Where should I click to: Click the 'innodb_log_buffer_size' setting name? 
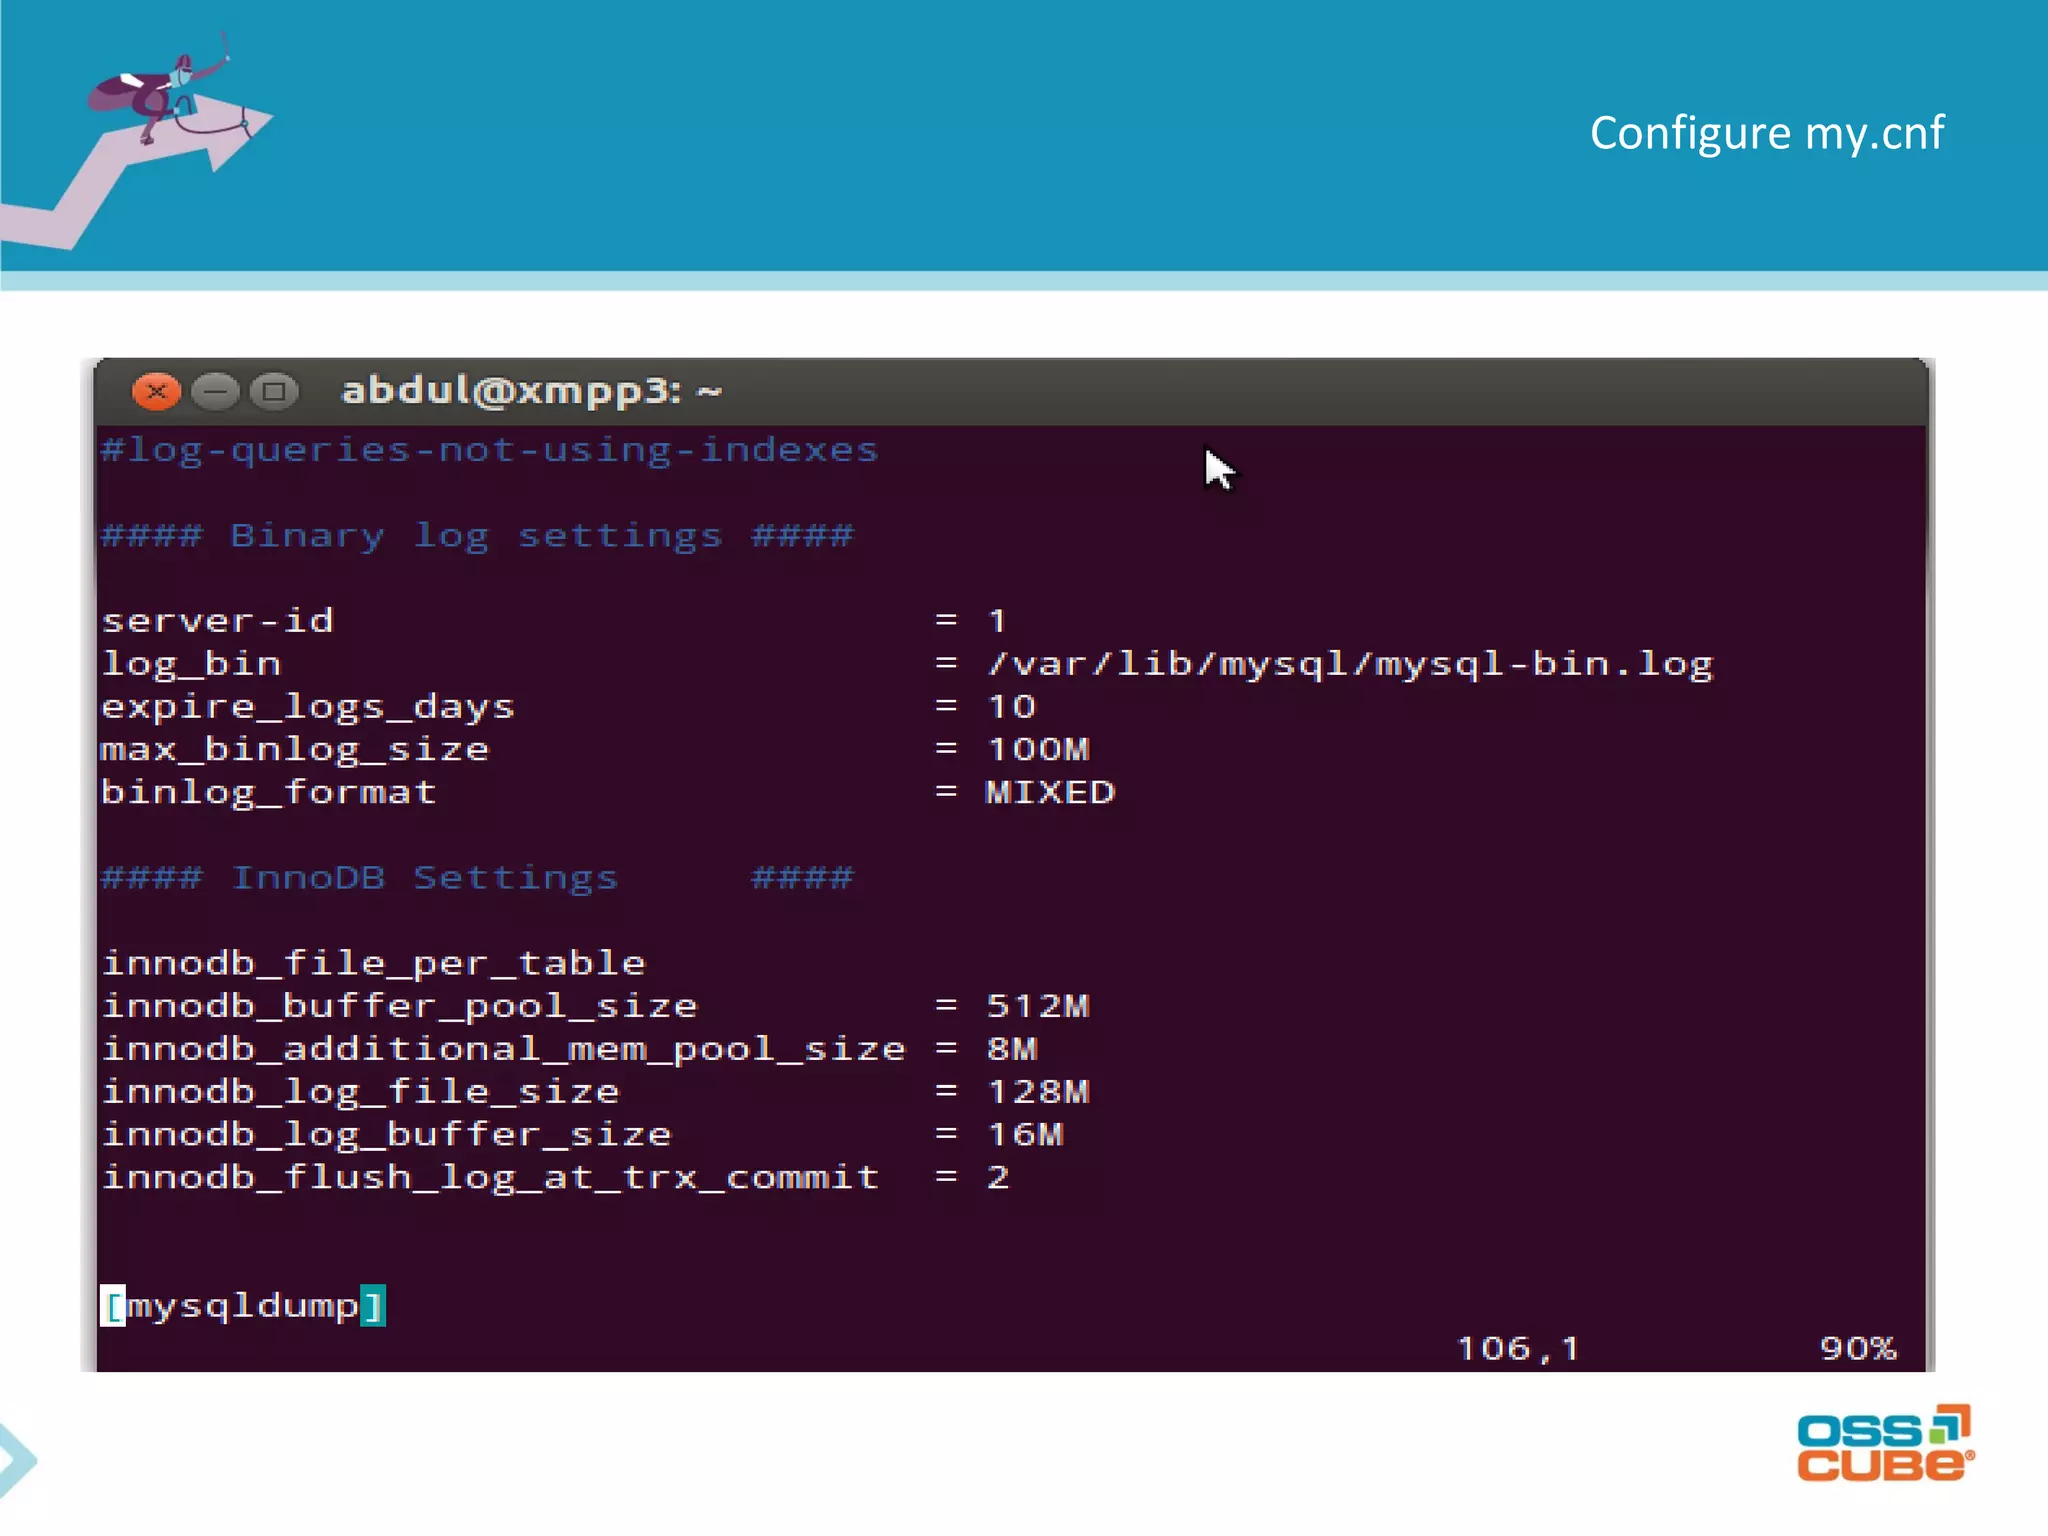click(x=387, y=1135)
